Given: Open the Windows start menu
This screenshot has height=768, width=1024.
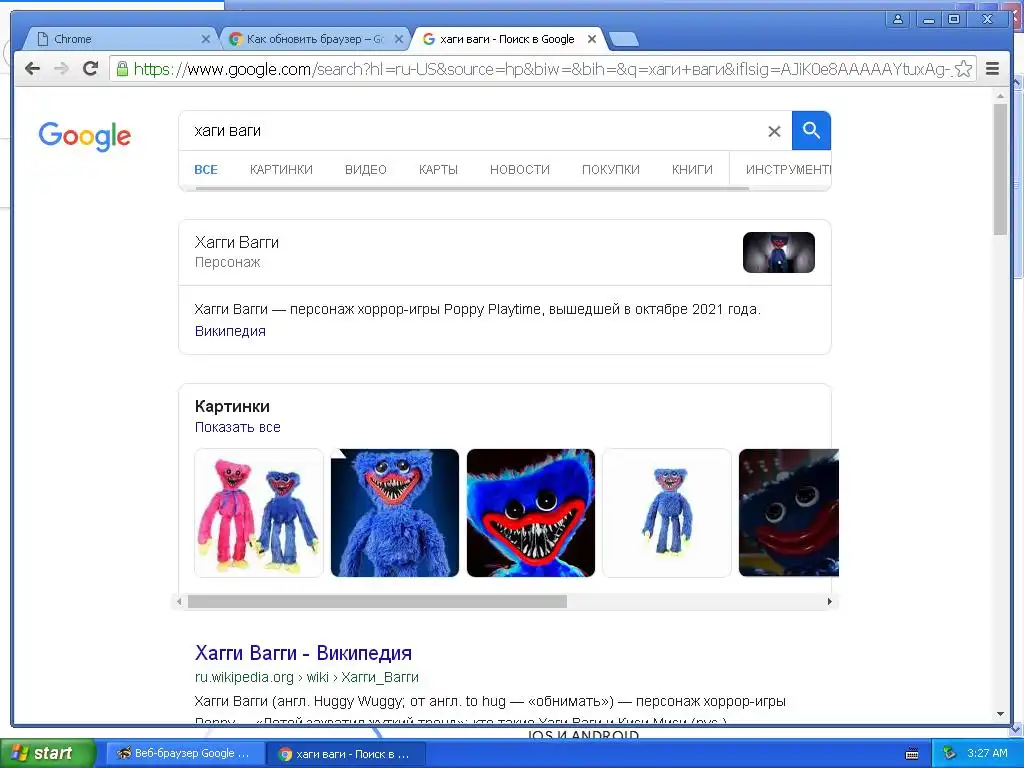Looking at the screenshot, I should [x=48, y=753].
